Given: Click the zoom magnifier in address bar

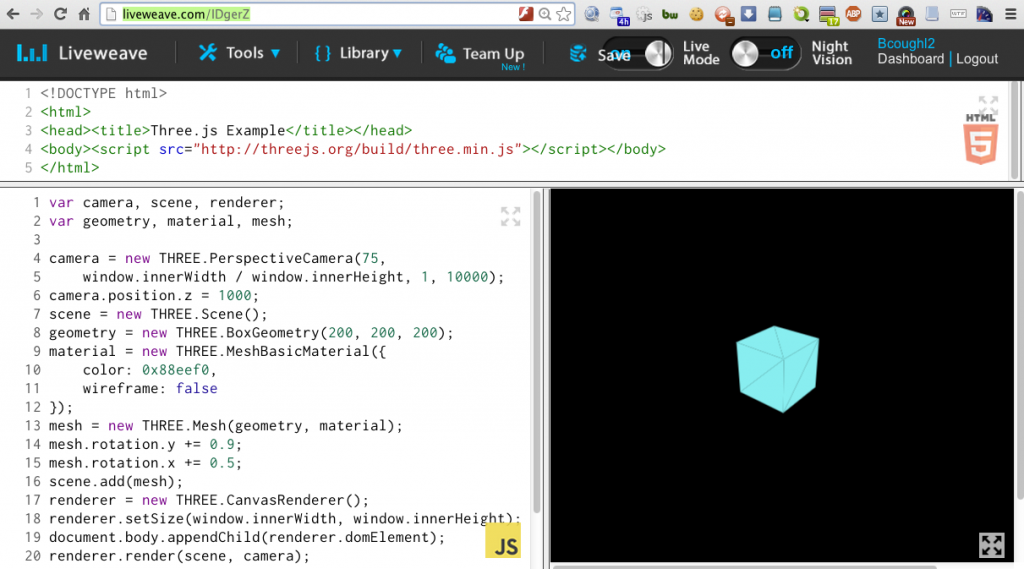Looking at the screenshot, I should [x=545, y=14].
